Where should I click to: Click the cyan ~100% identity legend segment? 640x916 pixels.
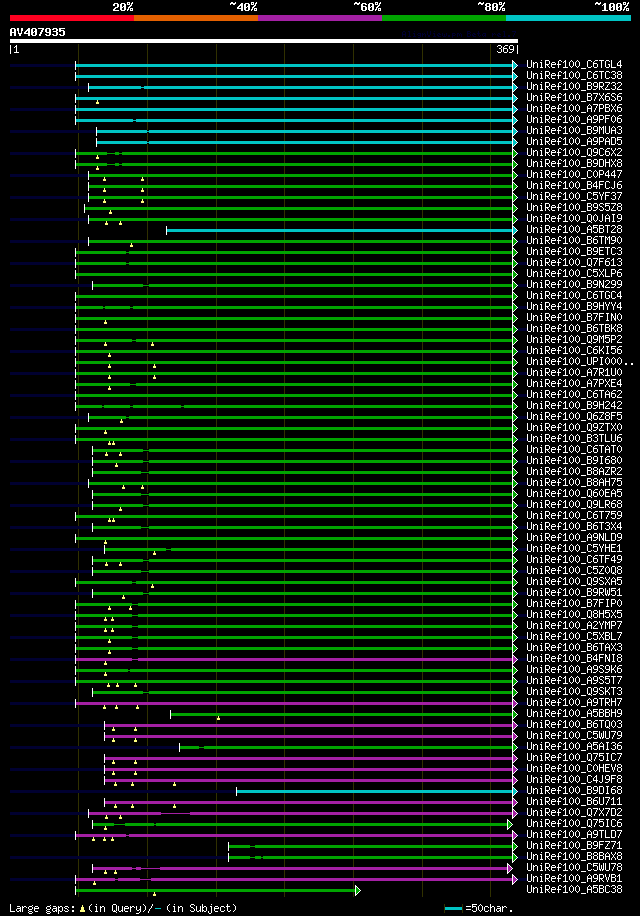(568, 18)
